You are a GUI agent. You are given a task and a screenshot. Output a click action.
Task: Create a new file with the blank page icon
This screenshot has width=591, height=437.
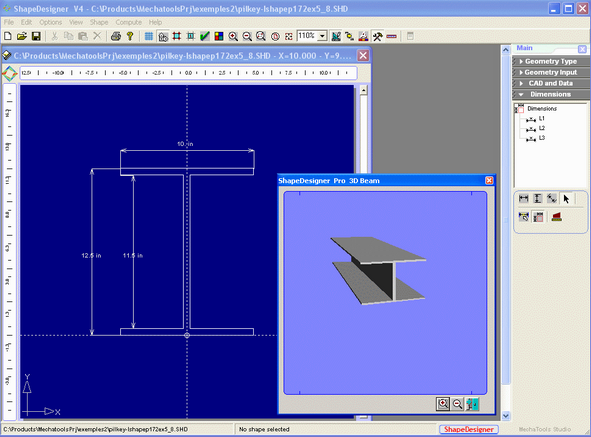tap(8, 36)
